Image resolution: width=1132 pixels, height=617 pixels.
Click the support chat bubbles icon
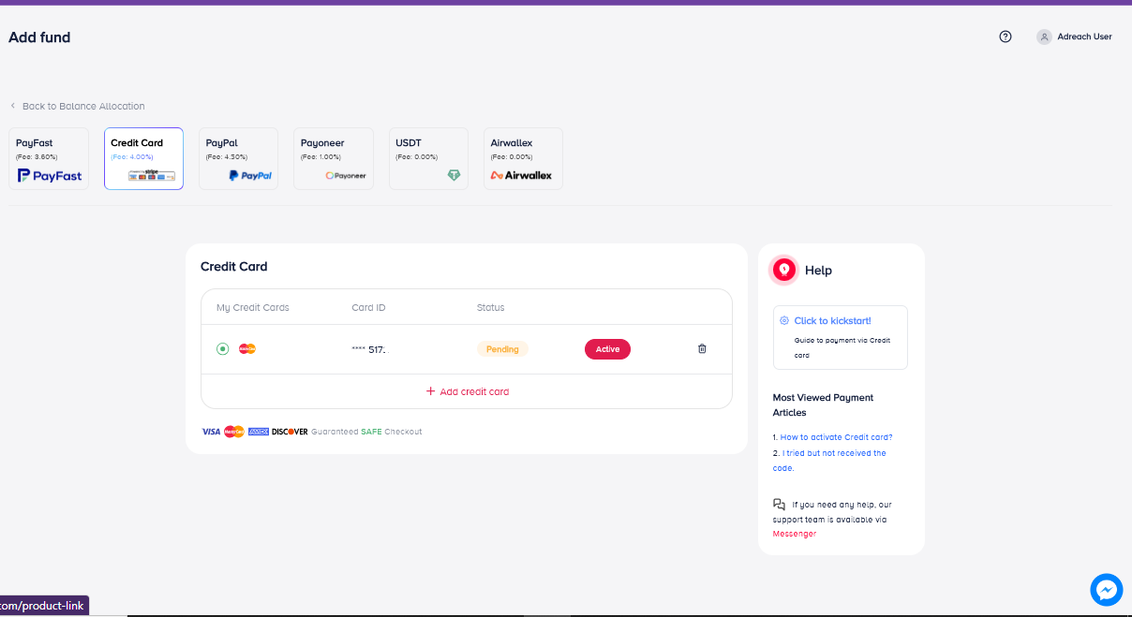779,505
